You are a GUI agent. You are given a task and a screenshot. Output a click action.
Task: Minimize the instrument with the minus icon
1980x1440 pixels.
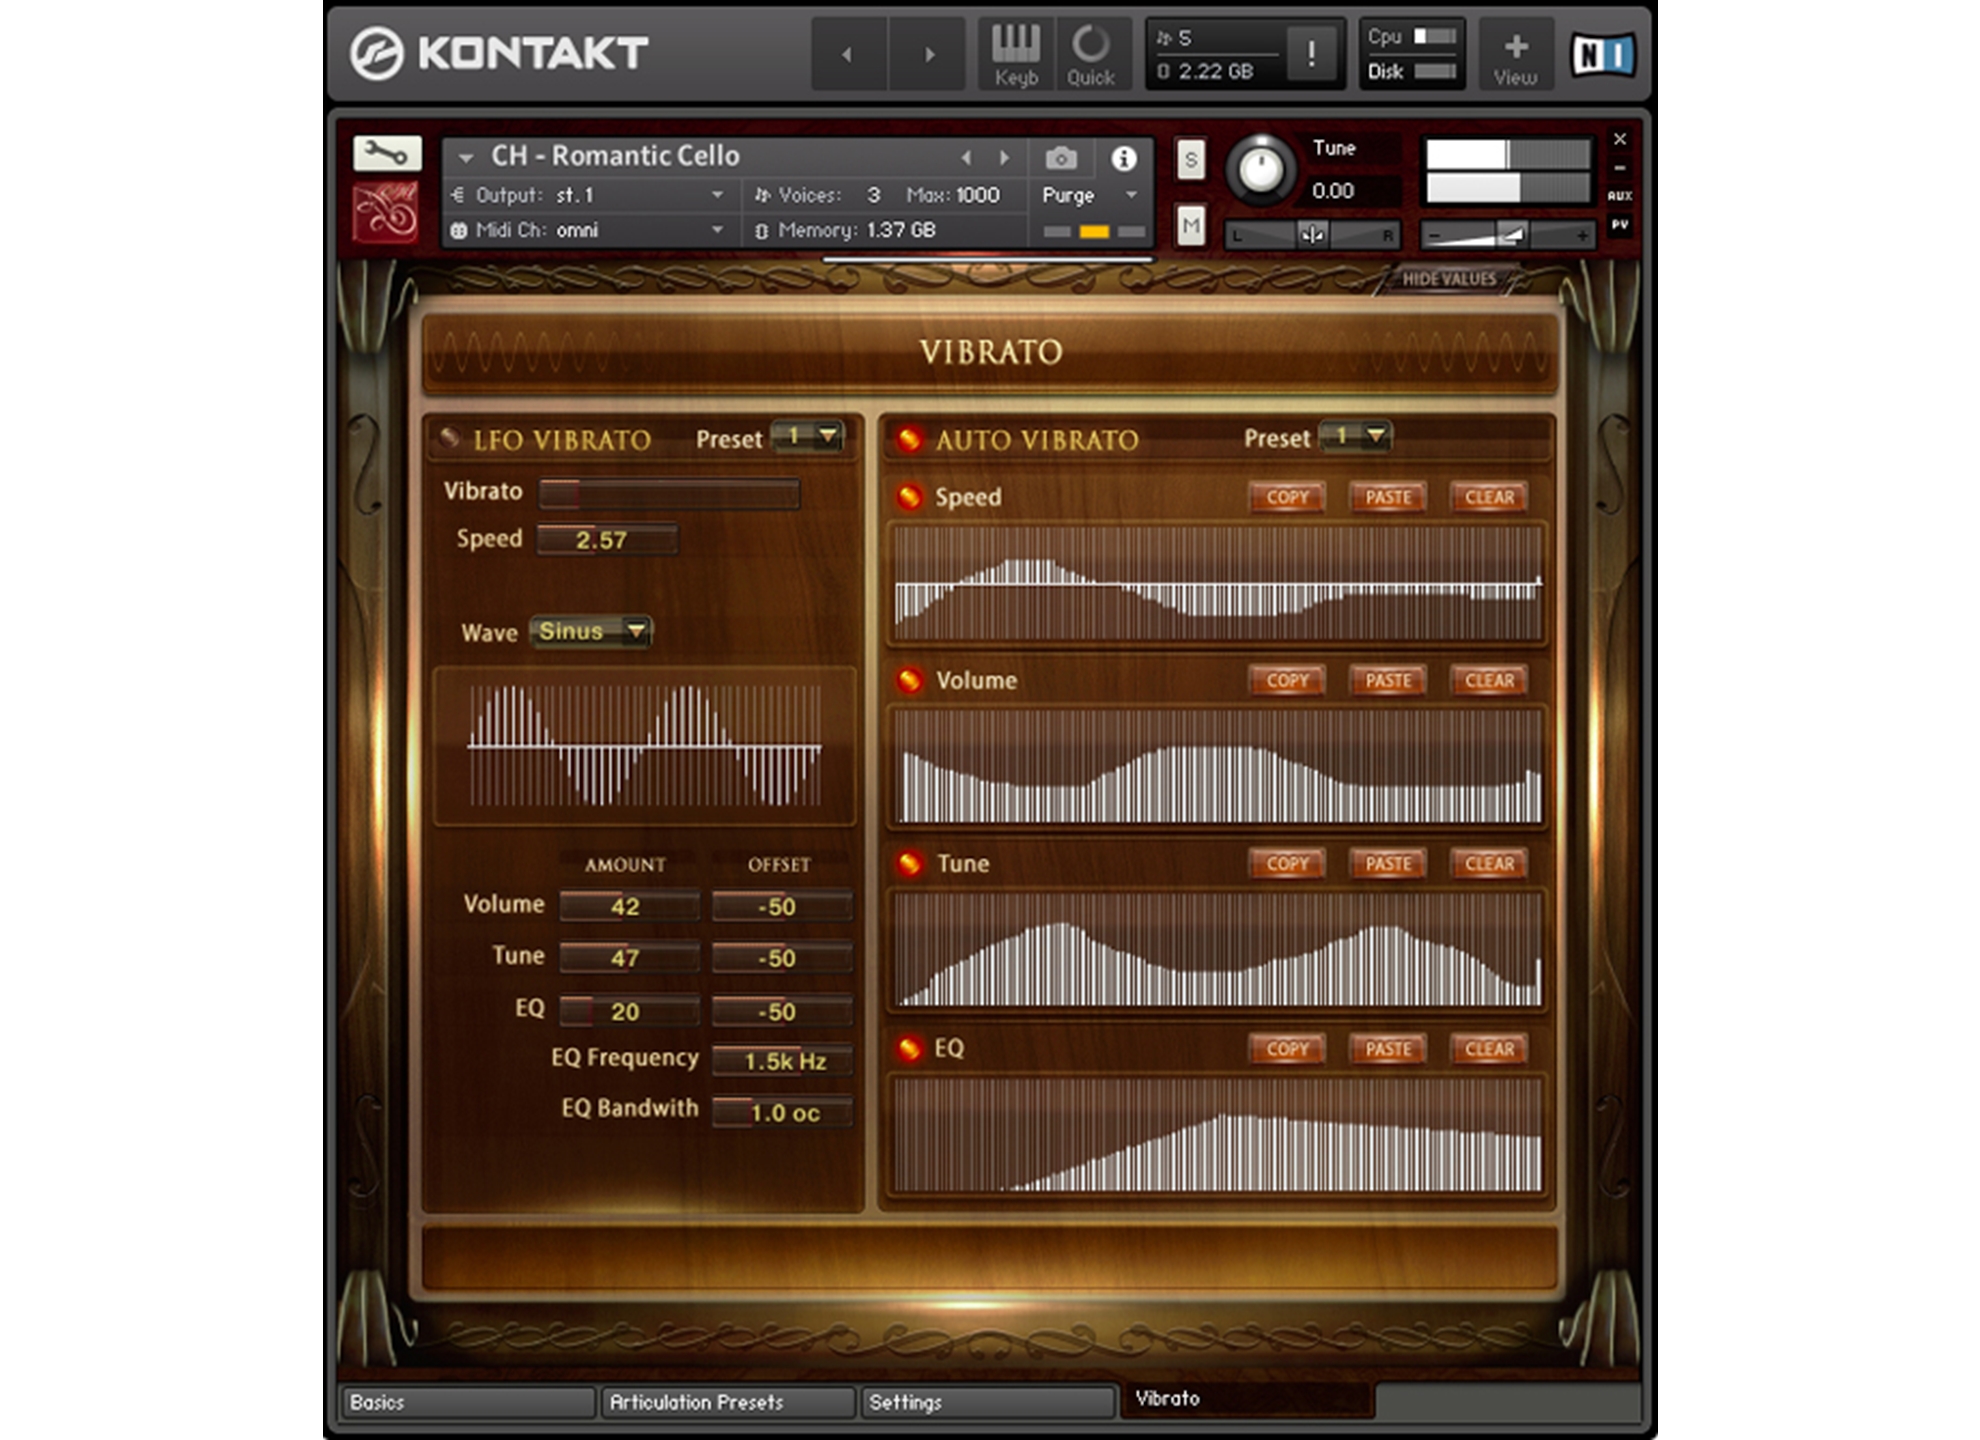click(x=1620, y=168)
